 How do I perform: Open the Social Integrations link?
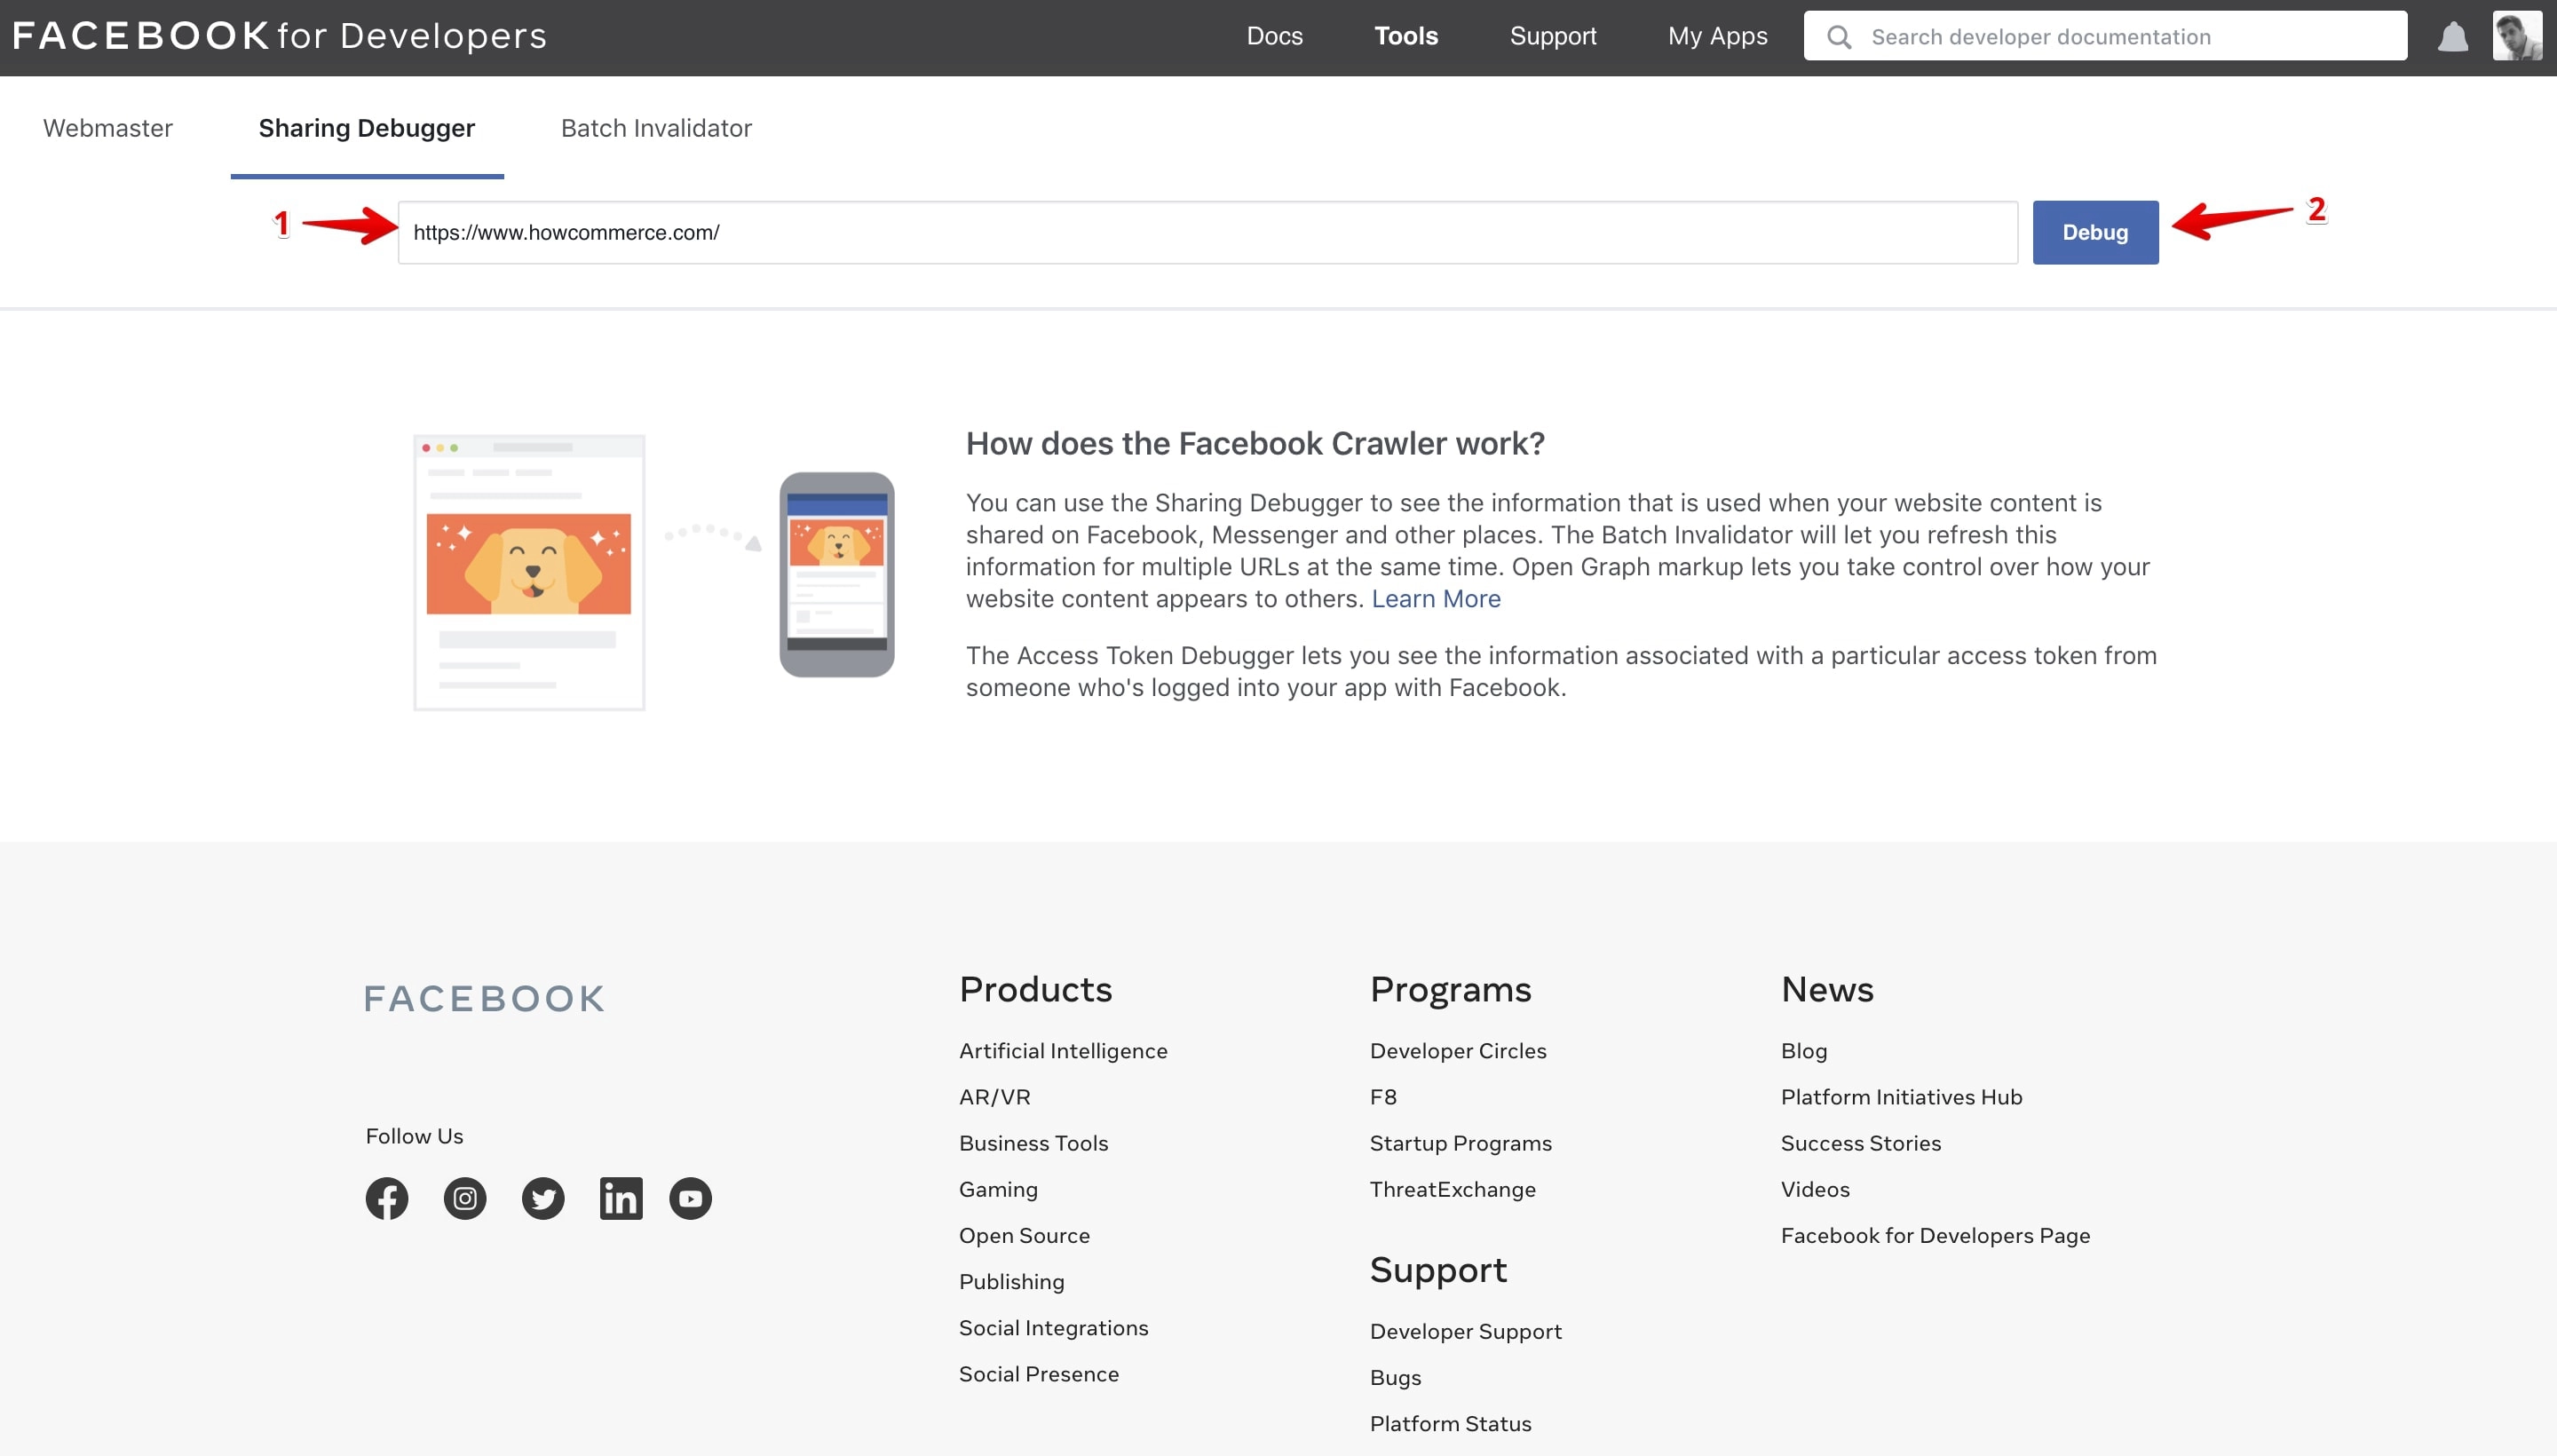(x=1053, y=1327)
